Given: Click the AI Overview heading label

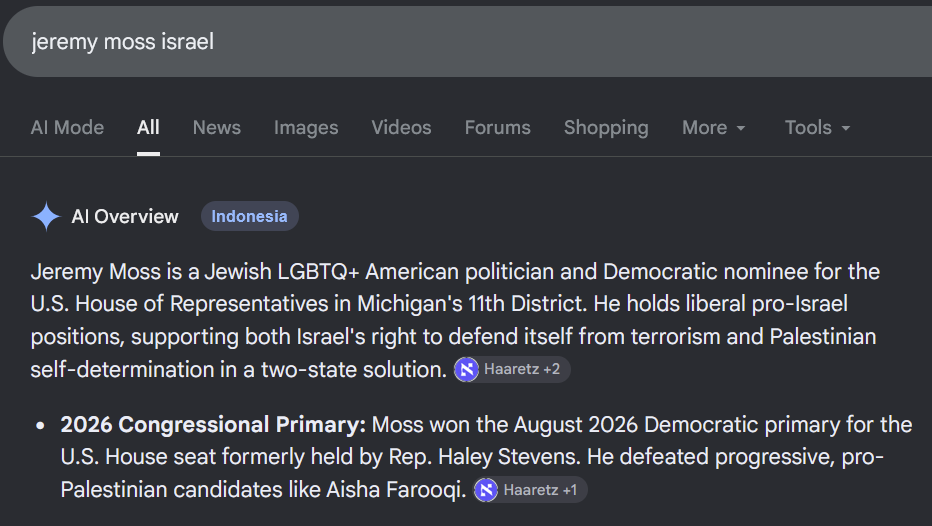Looking at the screenshot, I should [125, 216].
